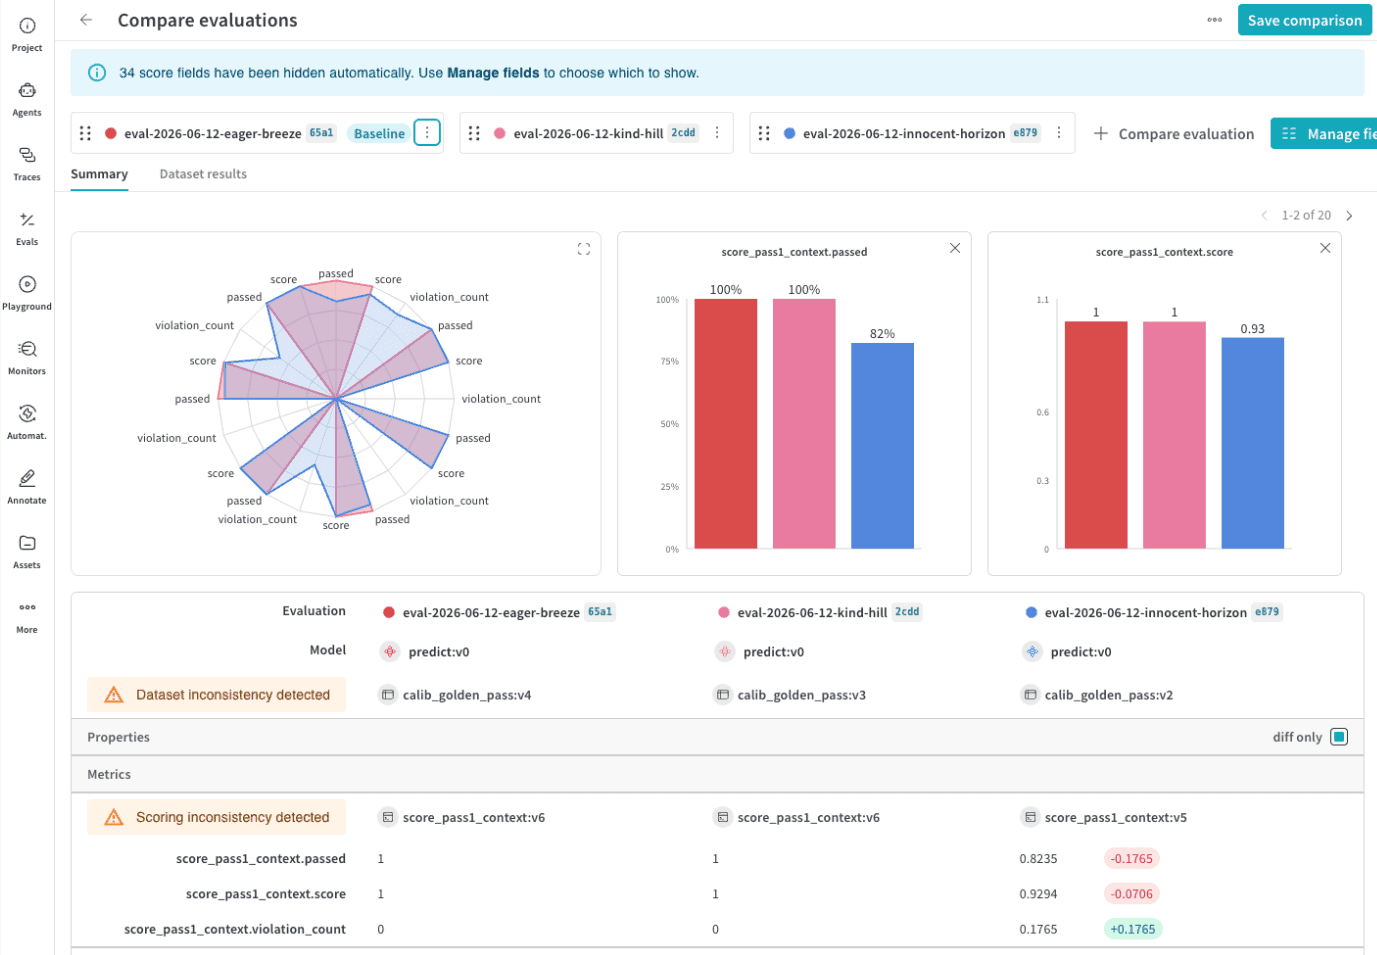Close the score_pass1_context.passed chart

[x=955, y=248]
